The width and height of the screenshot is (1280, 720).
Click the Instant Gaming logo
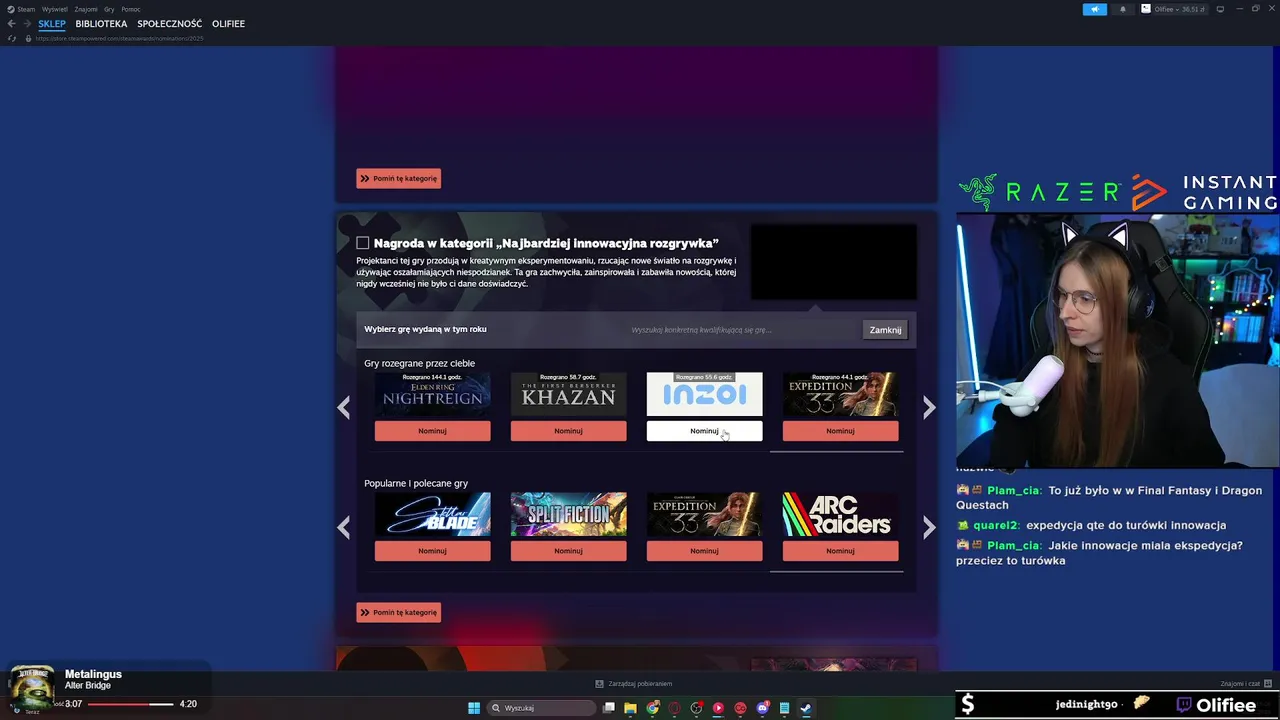click(1205, 192)
